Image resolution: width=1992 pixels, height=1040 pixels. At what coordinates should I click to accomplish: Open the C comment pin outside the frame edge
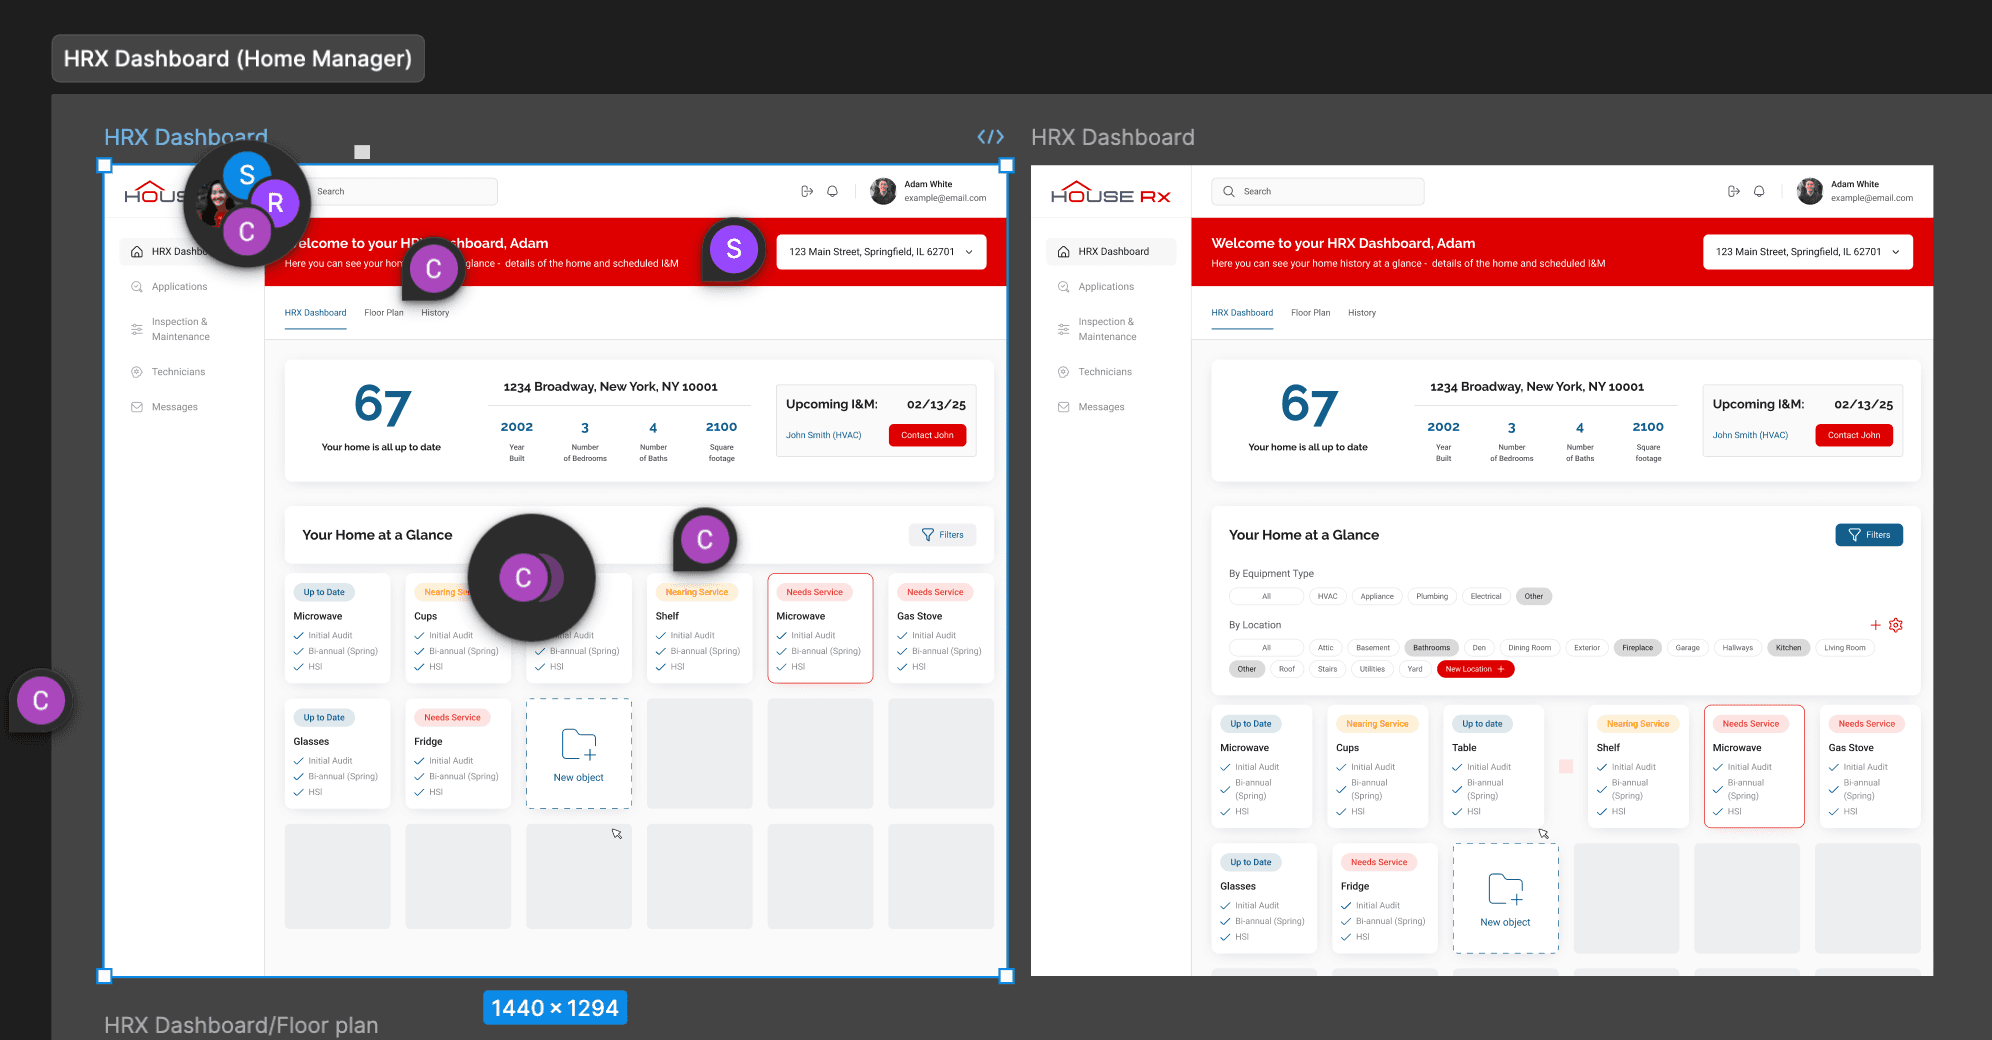pos(41,701)
